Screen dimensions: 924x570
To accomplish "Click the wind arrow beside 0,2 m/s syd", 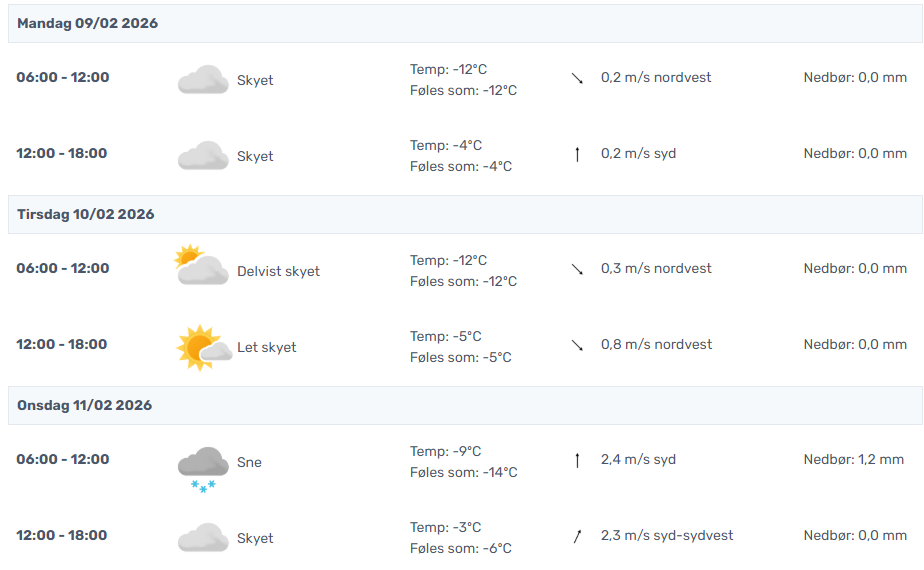I will pos(577,154).
